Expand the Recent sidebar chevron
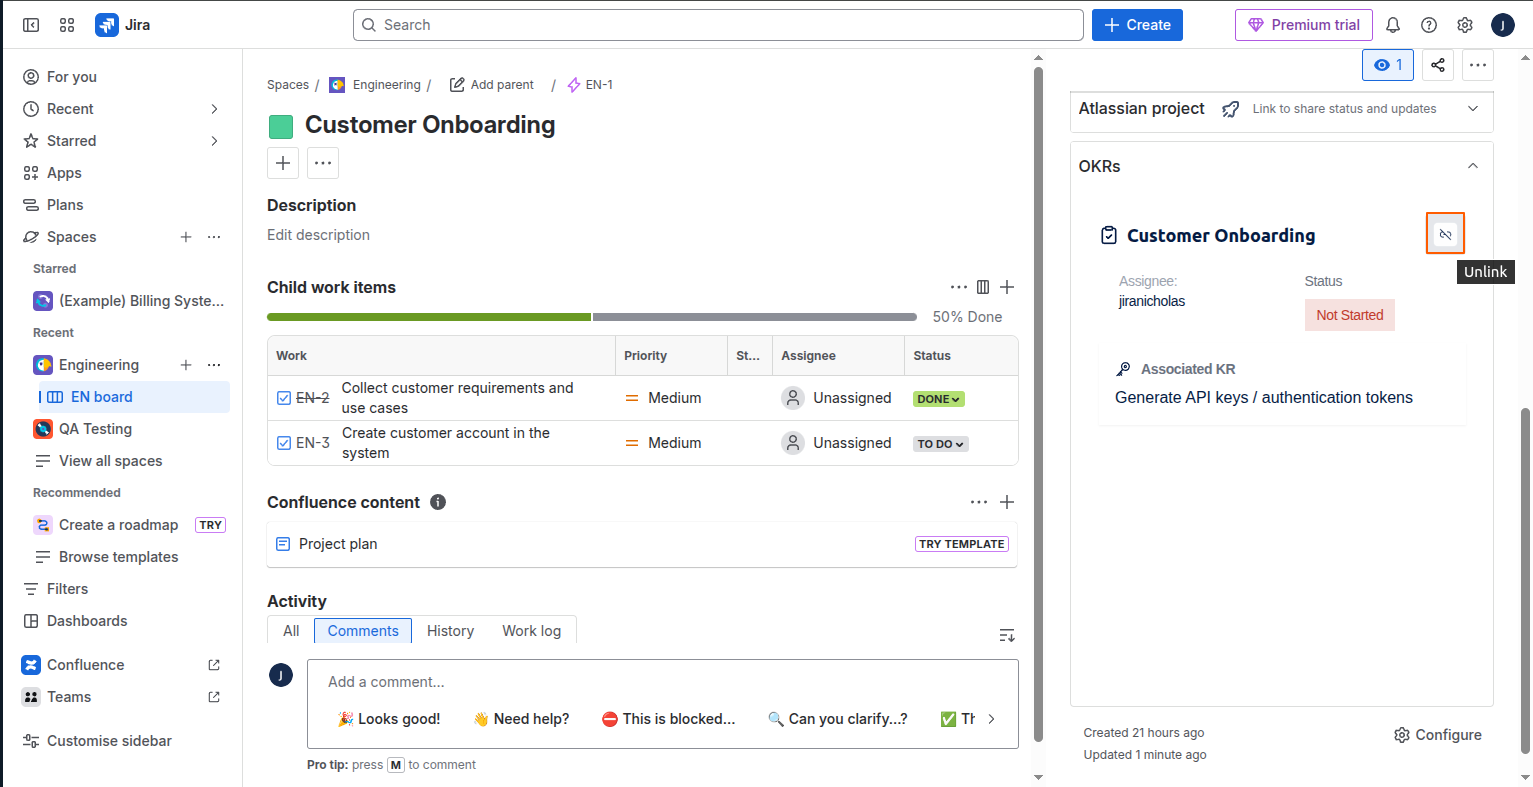The image size is (1533, 787). (x=214, y=109)
